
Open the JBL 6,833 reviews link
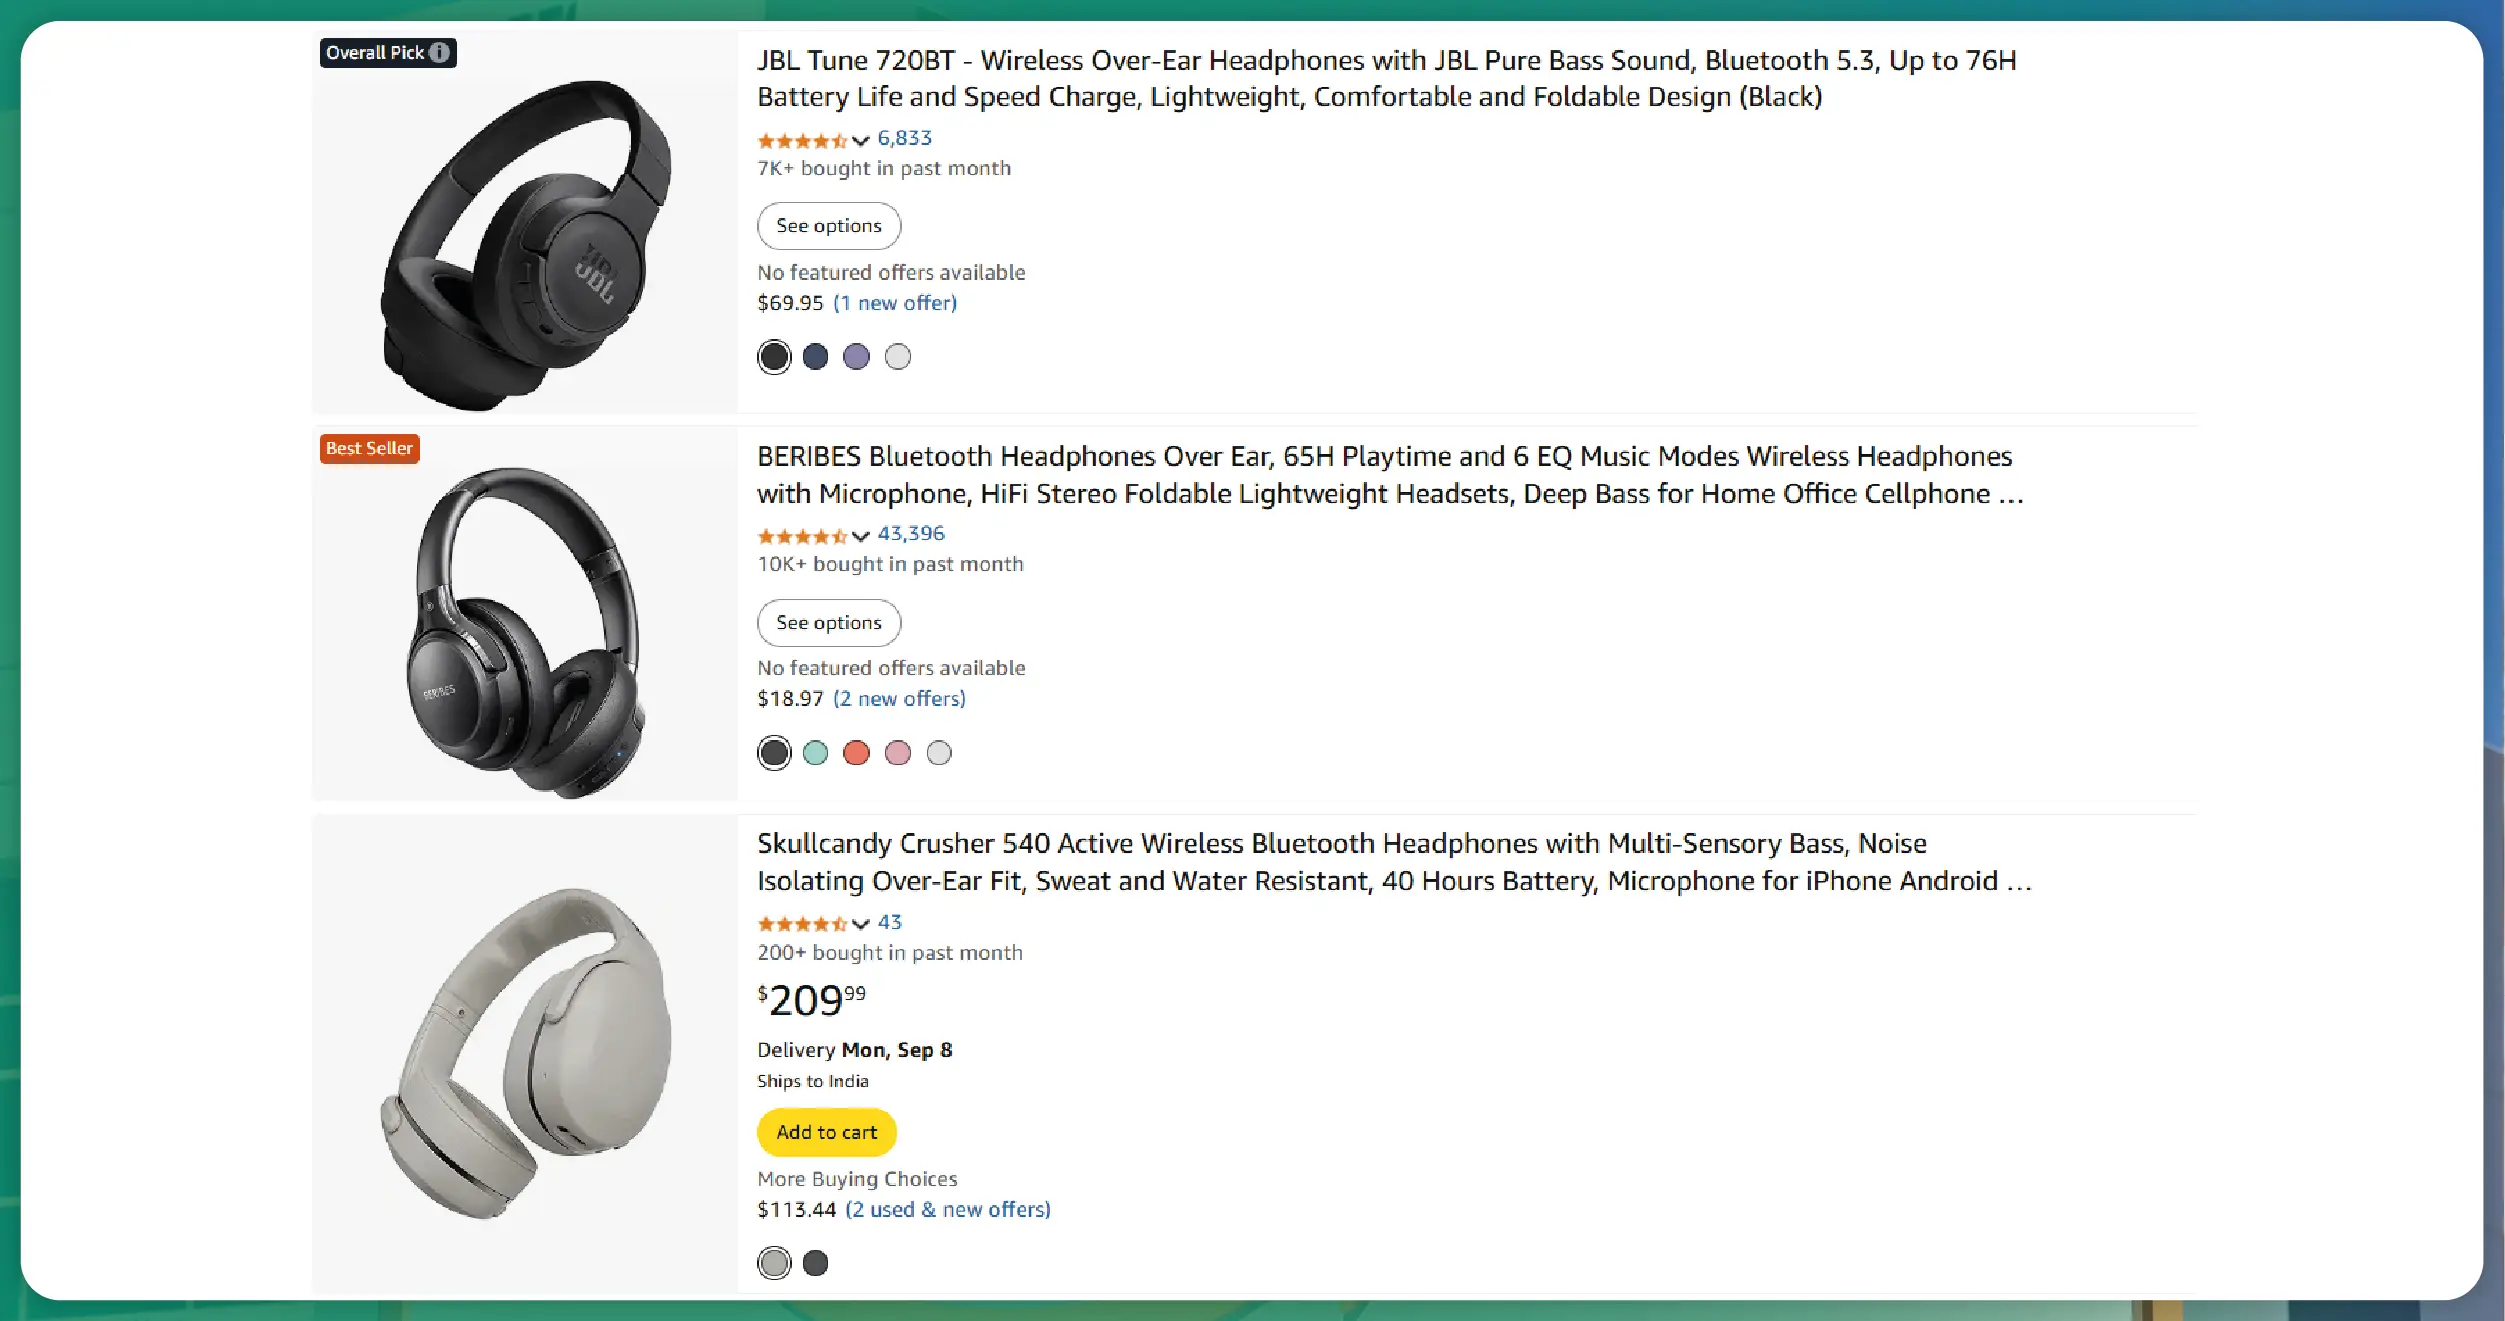tap(904, 138)
